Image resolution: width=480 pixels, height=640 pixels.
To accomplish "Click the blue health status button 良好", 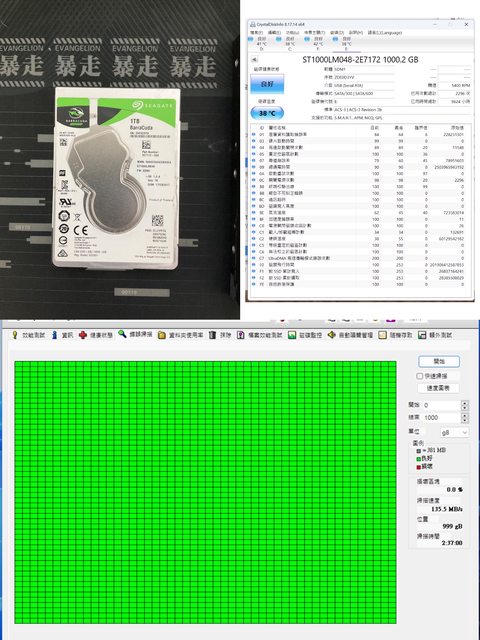I will coord(267,84).
